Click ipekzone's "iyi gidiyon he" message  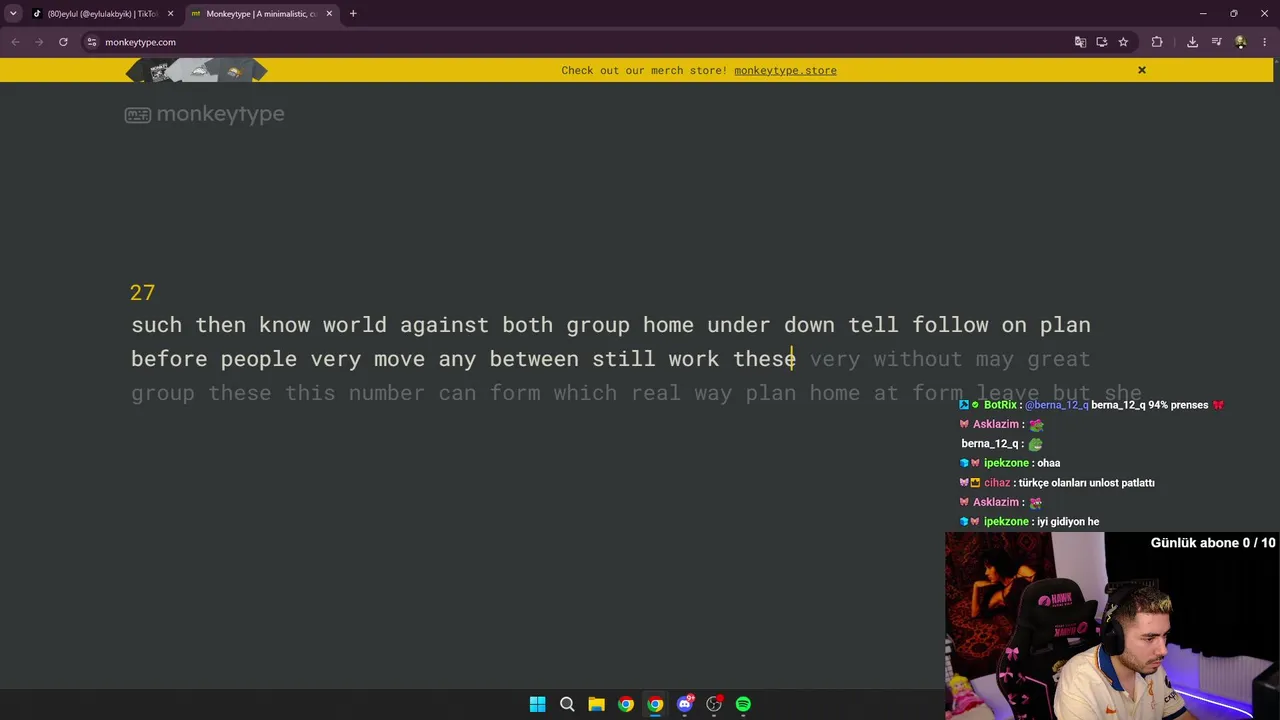1030,522
